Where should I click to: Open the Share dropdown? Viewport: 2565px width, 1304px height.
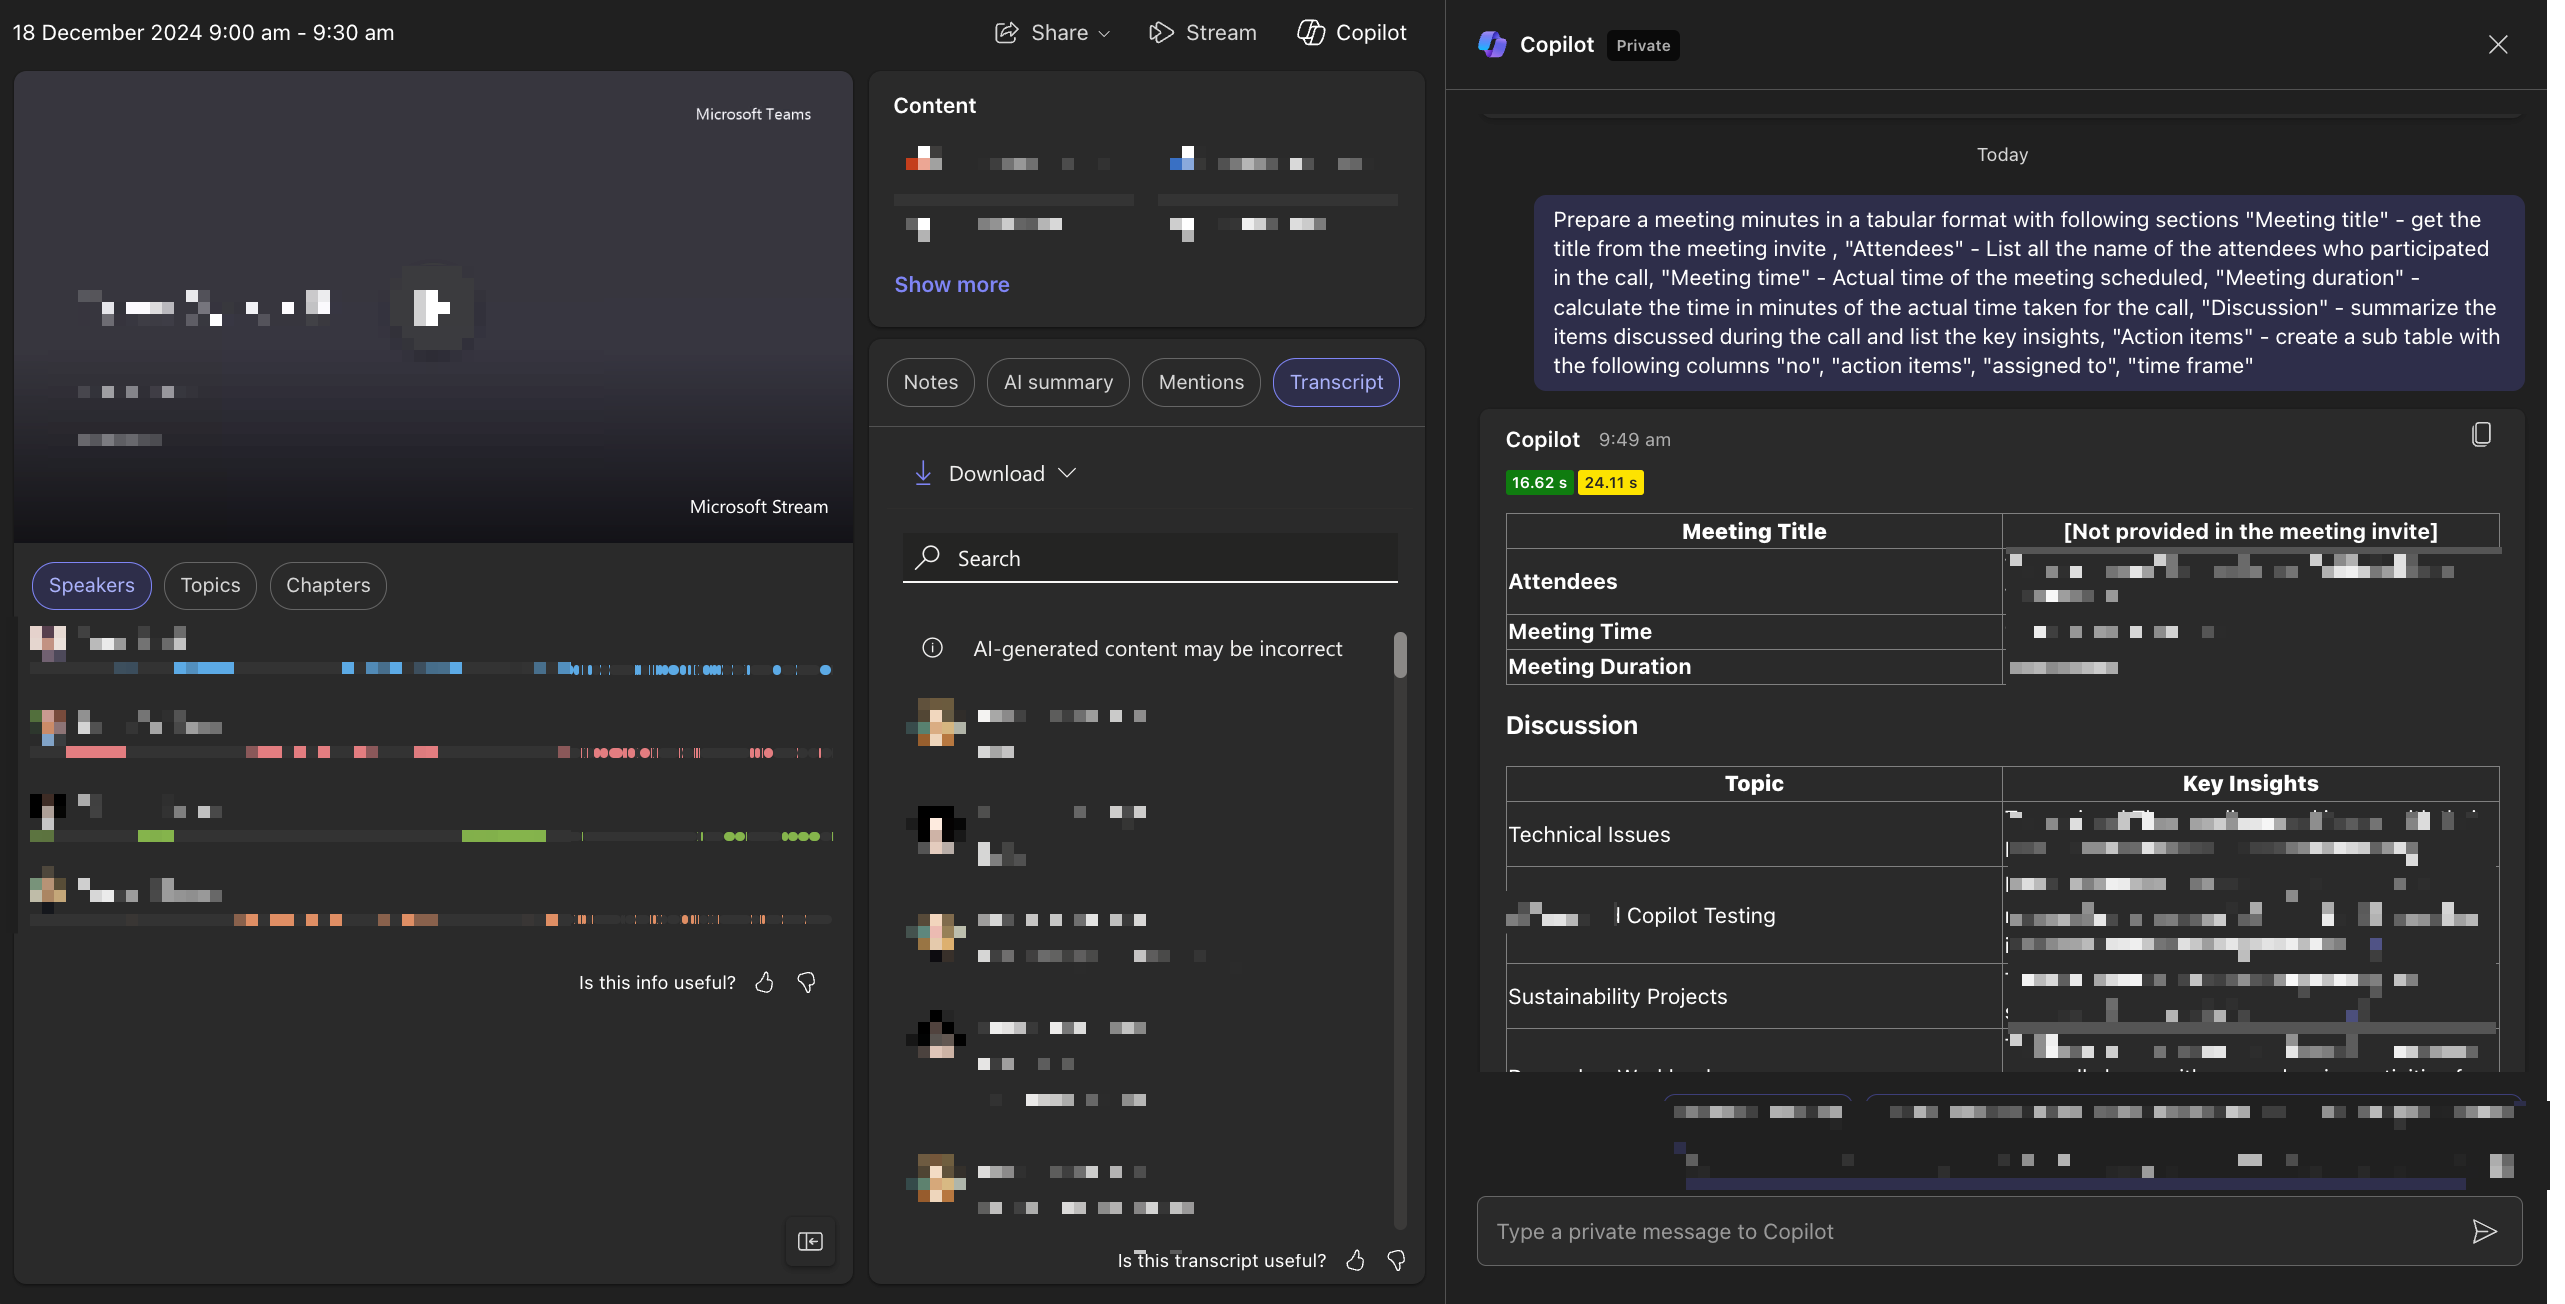(x=1052, y=33)
